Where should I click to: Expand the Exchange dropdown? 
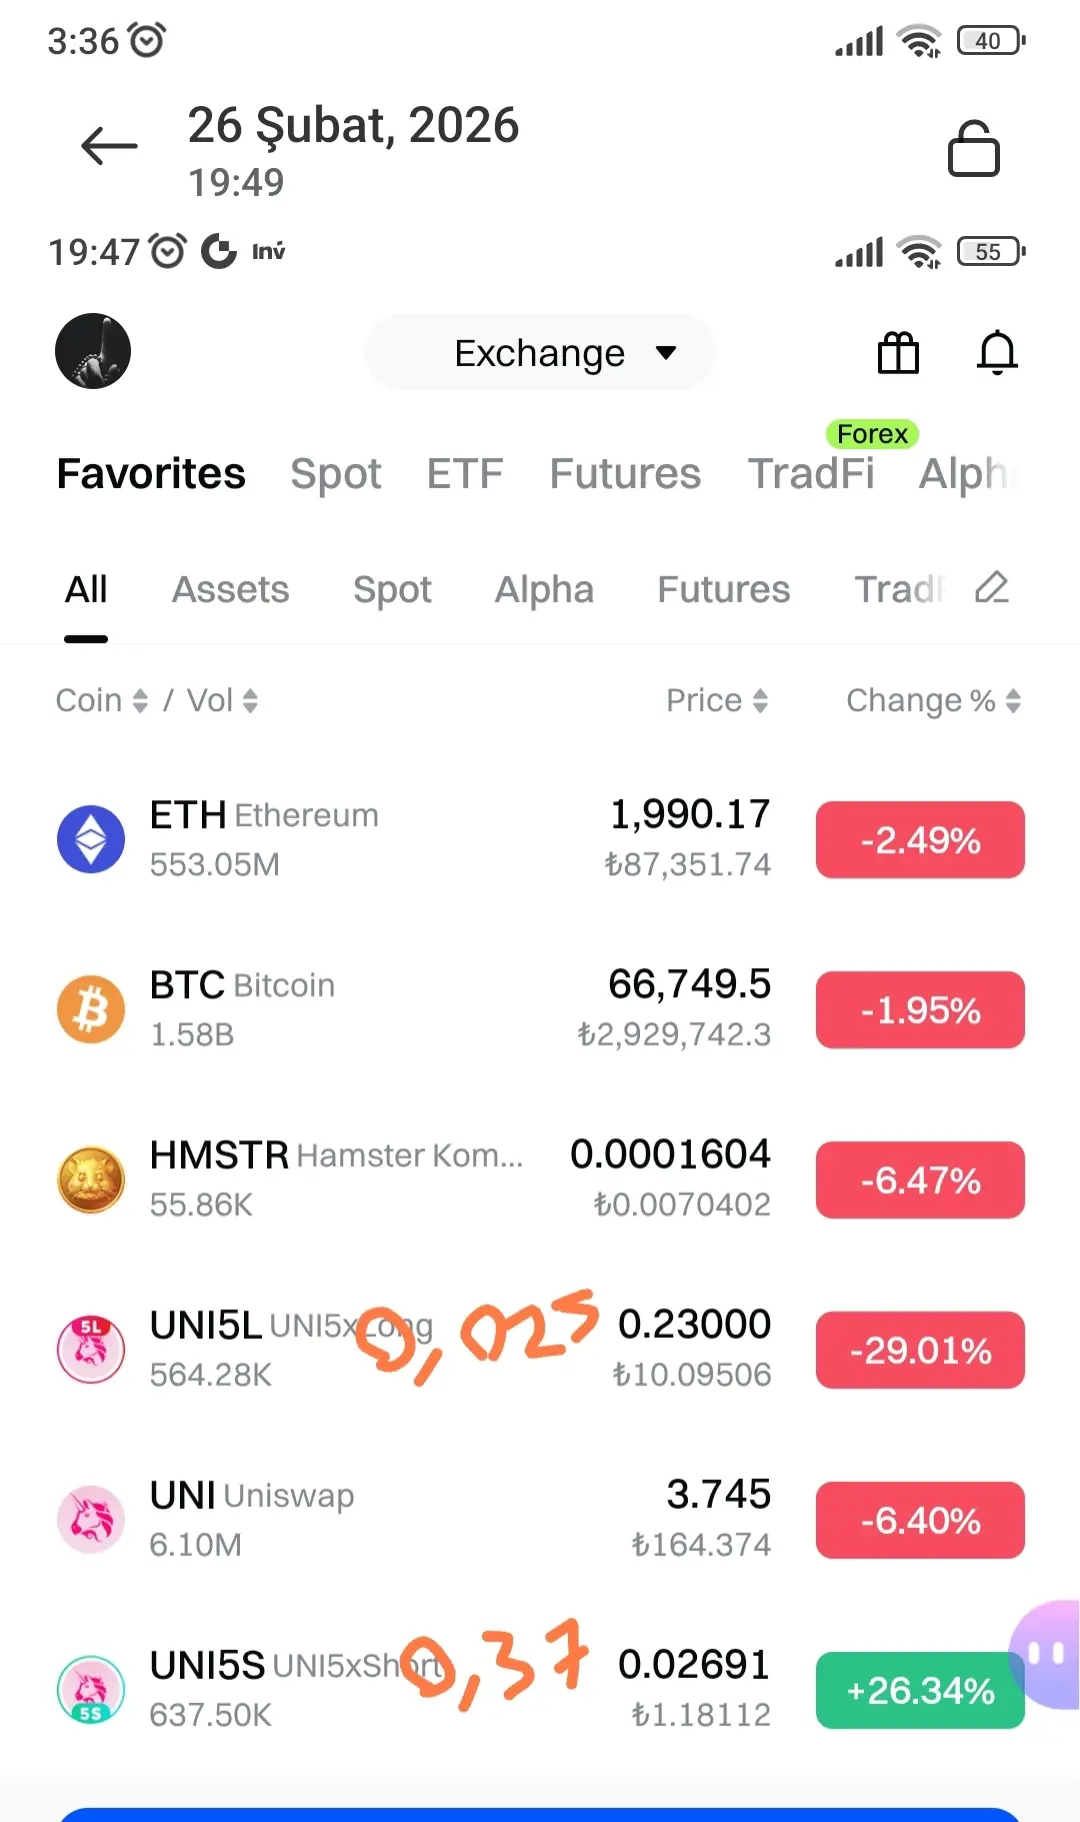click(x=540, y=352)
